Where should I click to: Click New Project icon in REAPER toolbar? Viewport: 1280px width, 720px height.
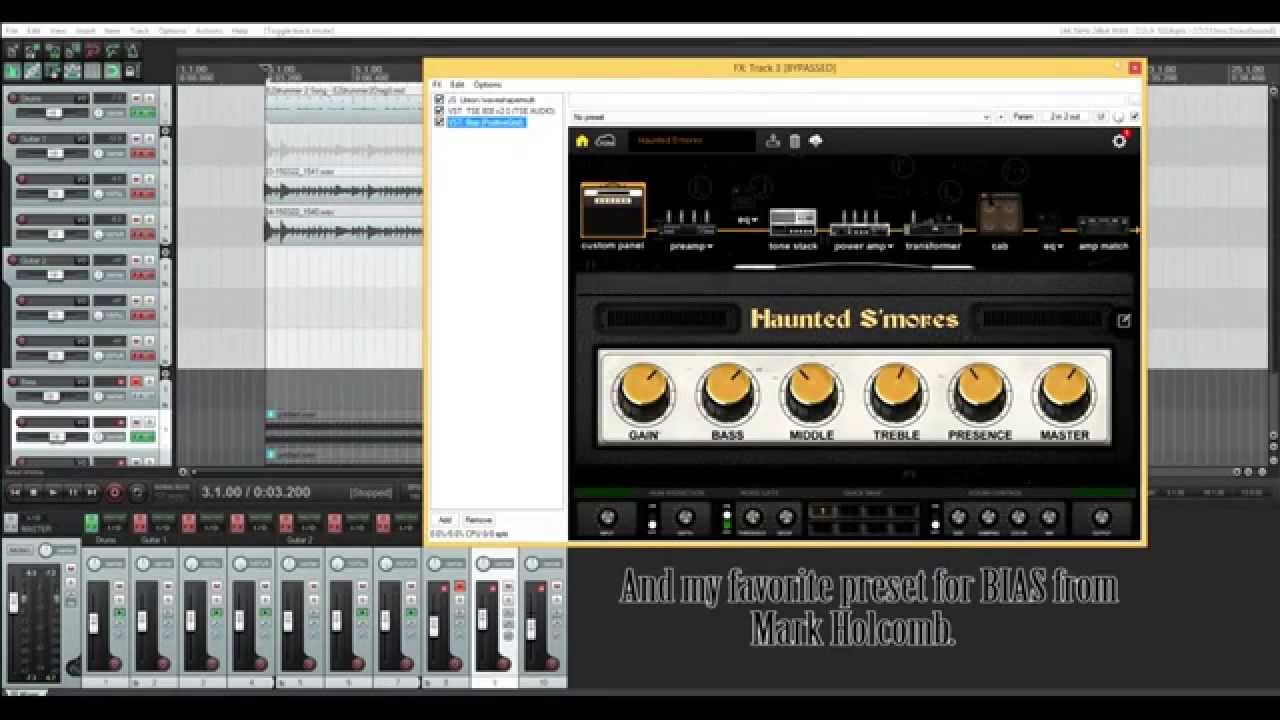point(13,51)
